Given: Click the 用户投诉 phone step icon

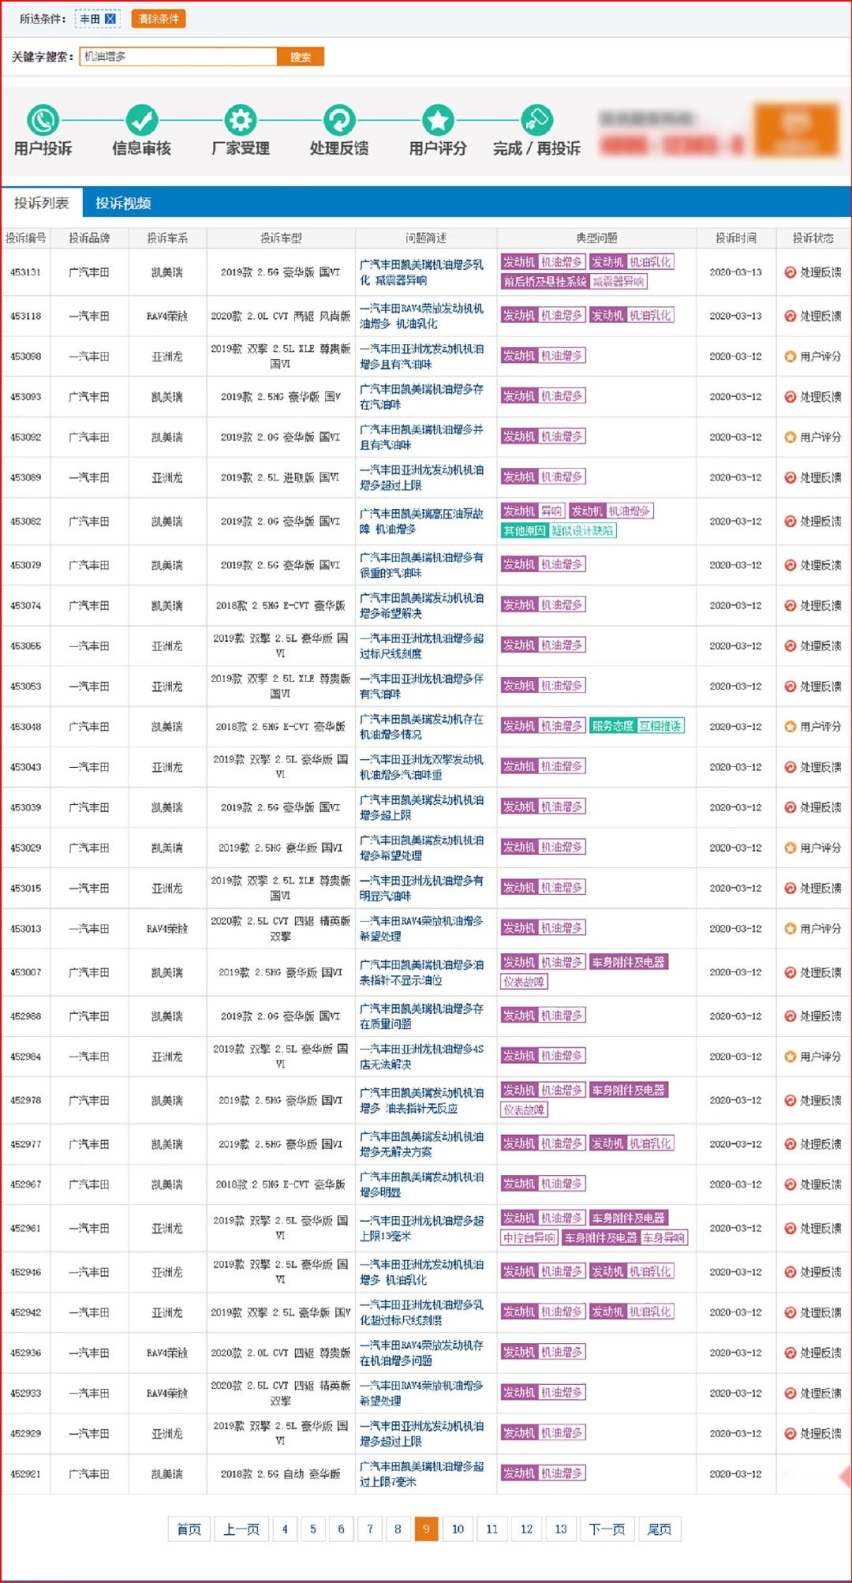Looking at the screenshot, I should [x=42, y=121].
